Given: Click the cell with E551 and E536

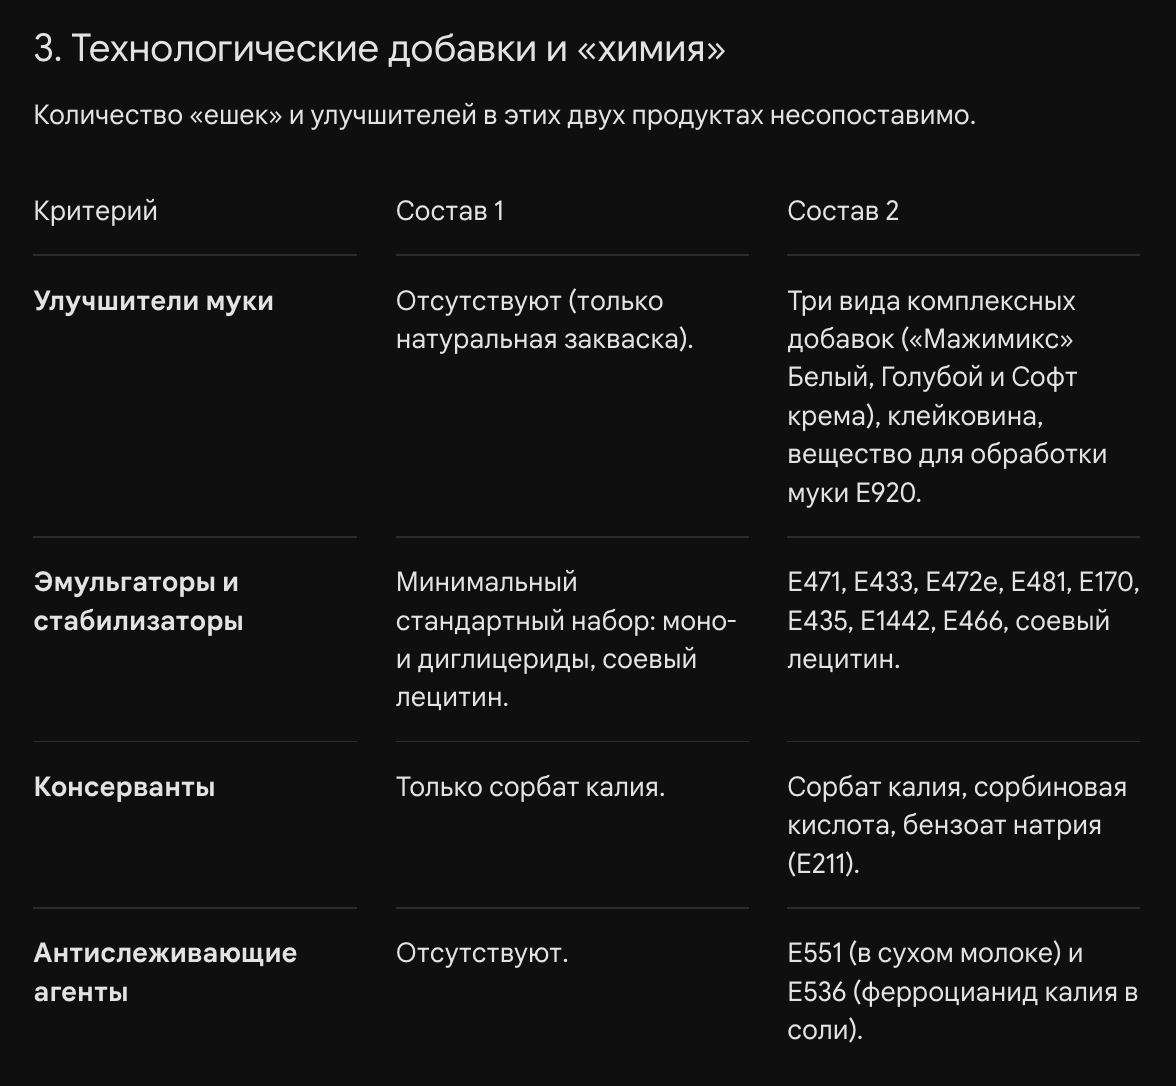Looking at the screenshot, I should 963,991.
